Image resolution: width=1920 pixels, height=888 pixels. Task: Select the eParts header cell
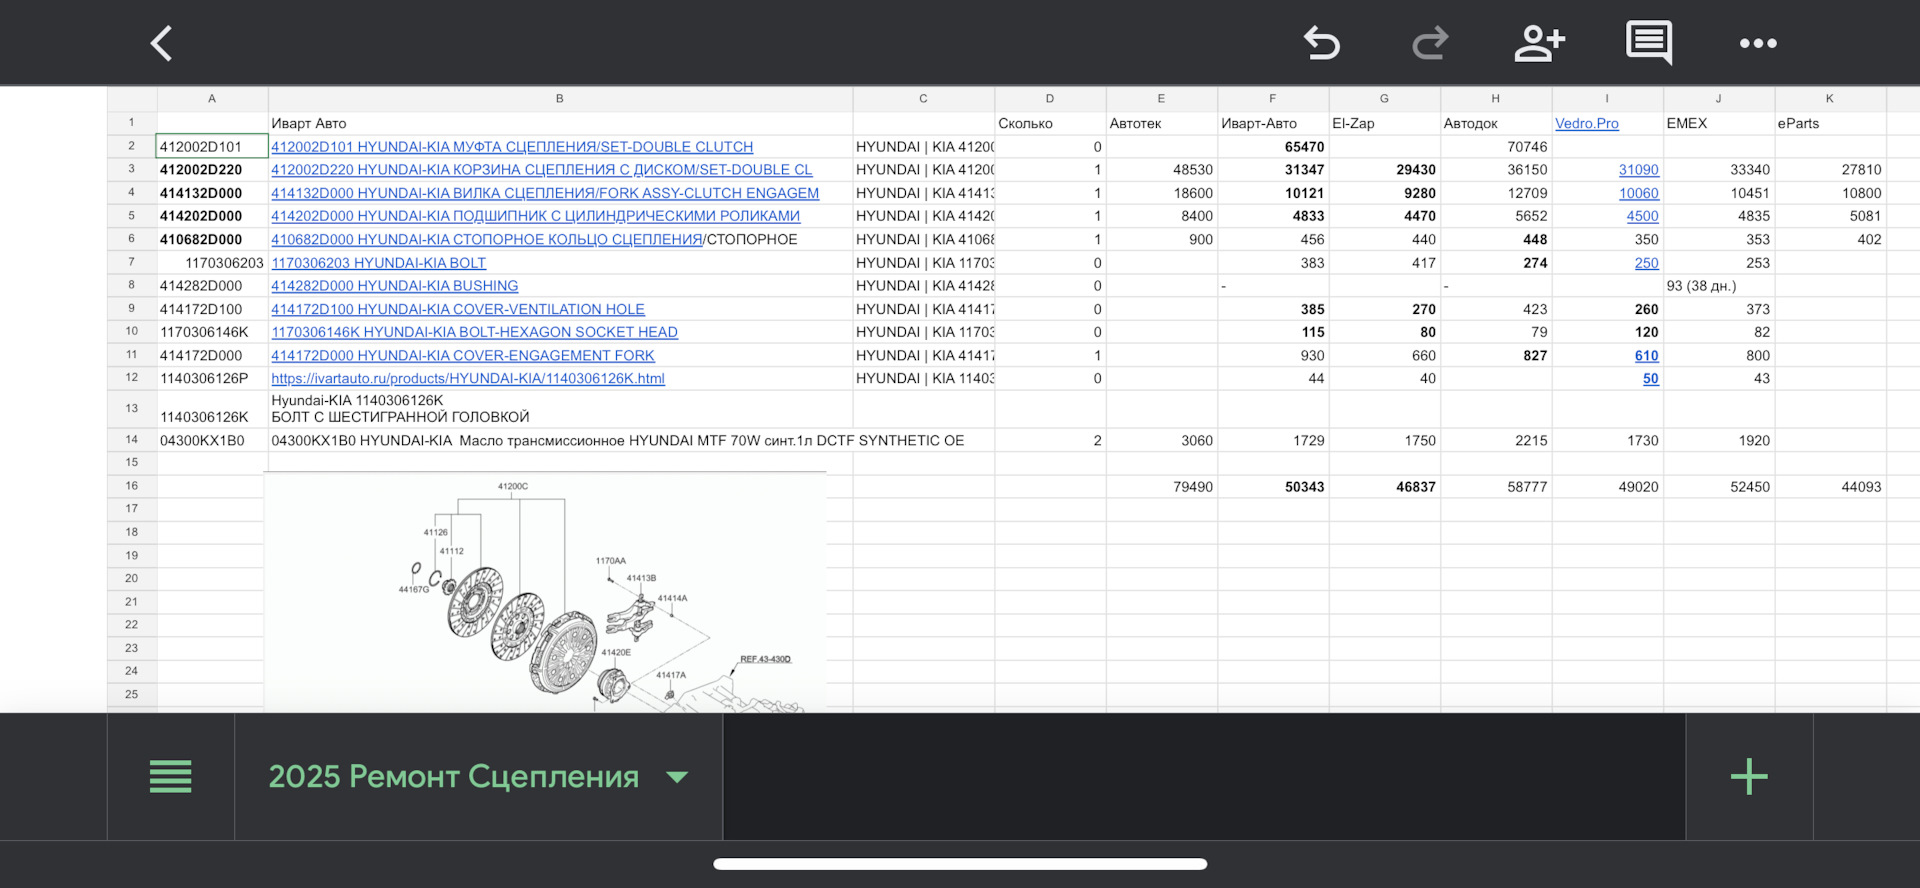point(1830,123)
